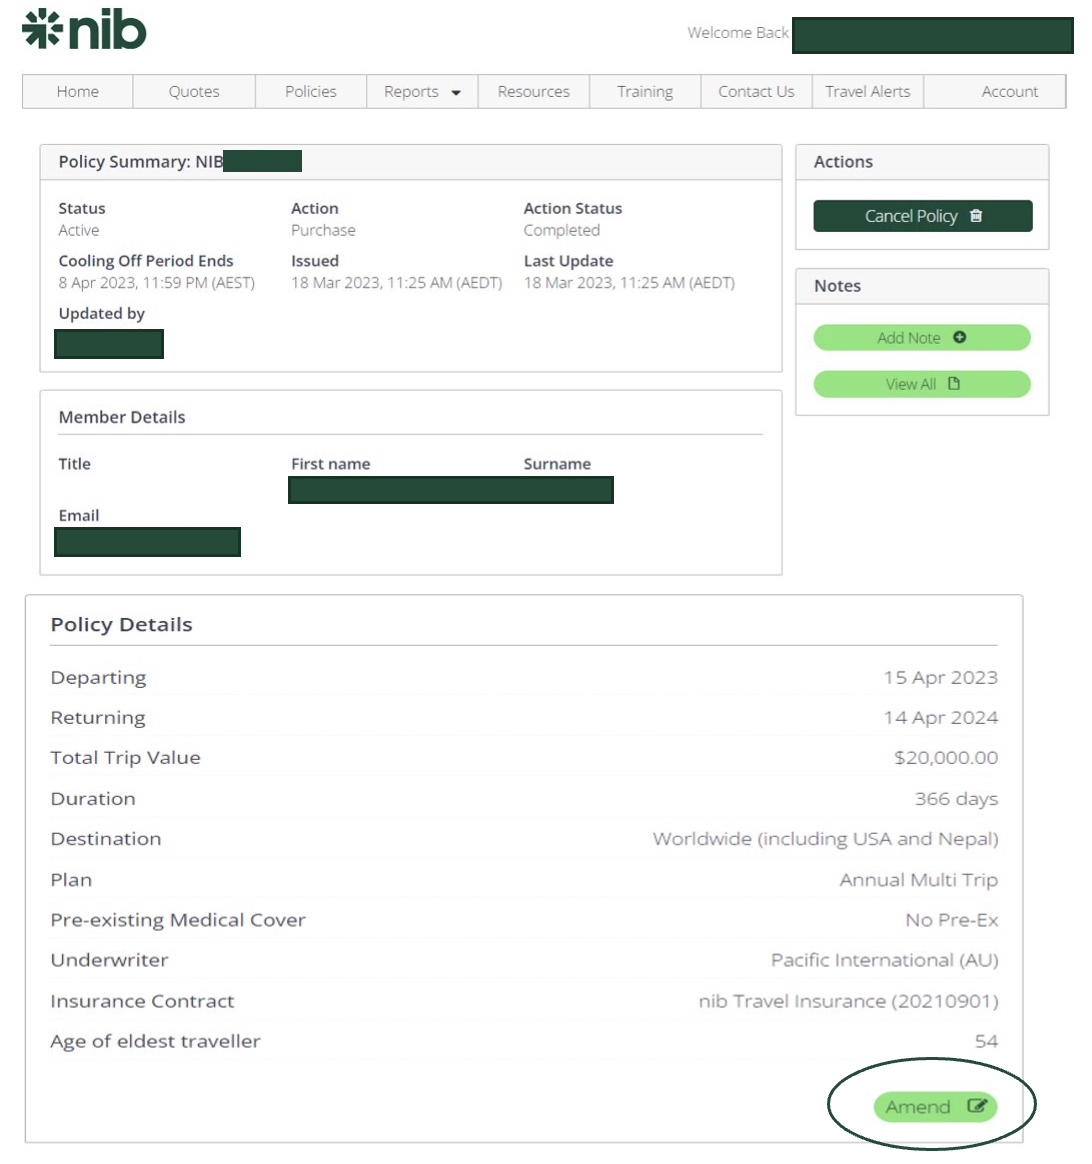
Task: Select the Duration value 366 days
Action: tap(956, 799)
